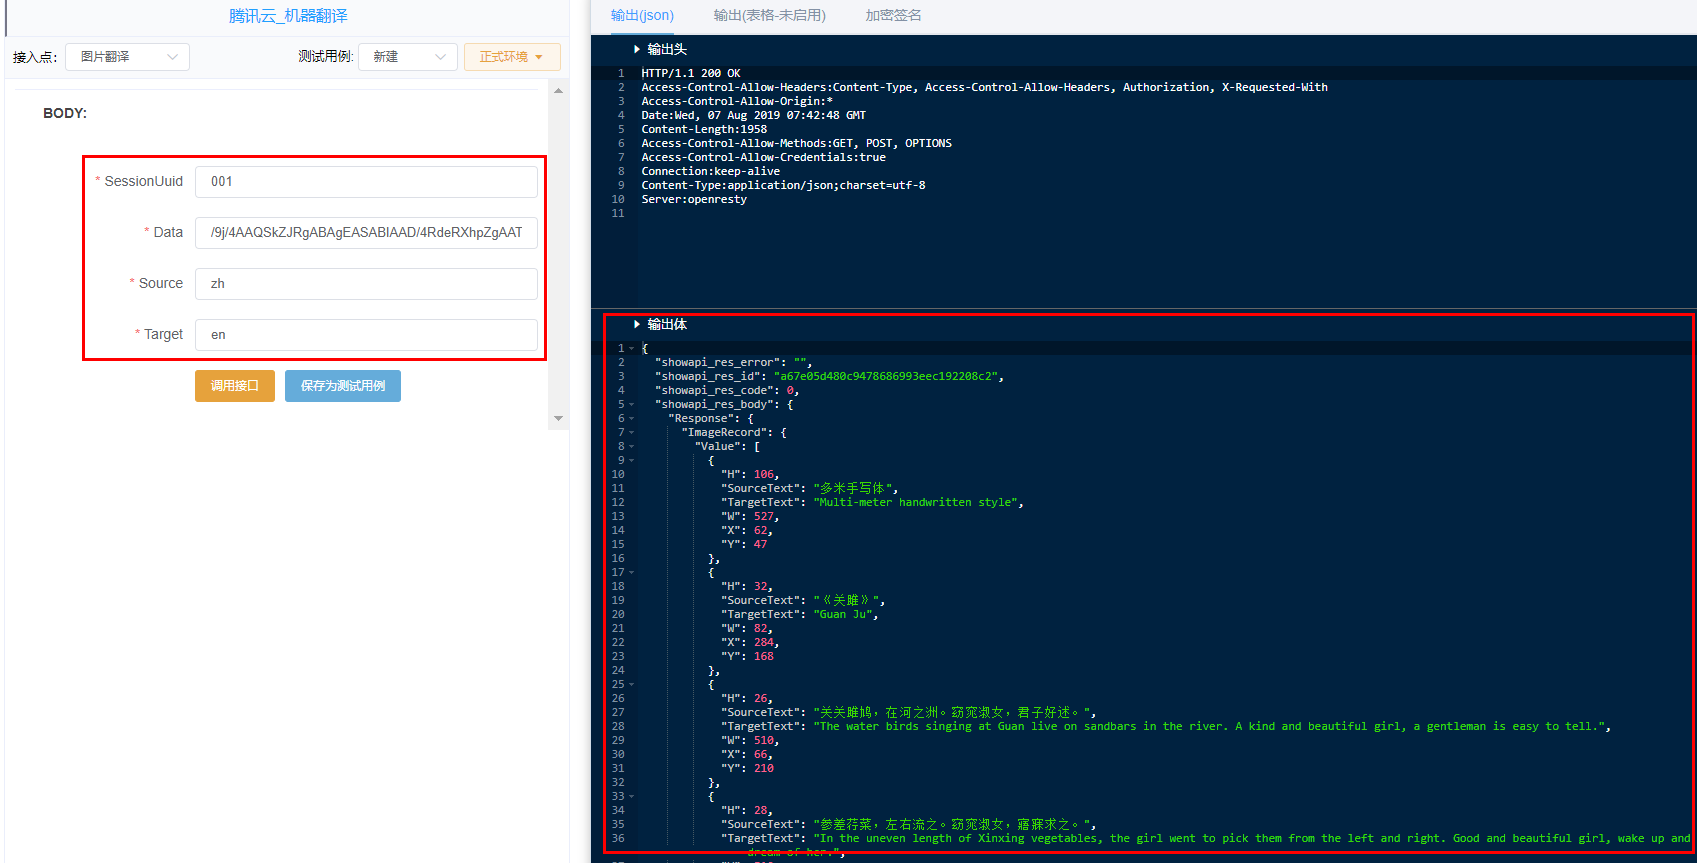Click the Content-Length:1958 header line

coord(704,129)
